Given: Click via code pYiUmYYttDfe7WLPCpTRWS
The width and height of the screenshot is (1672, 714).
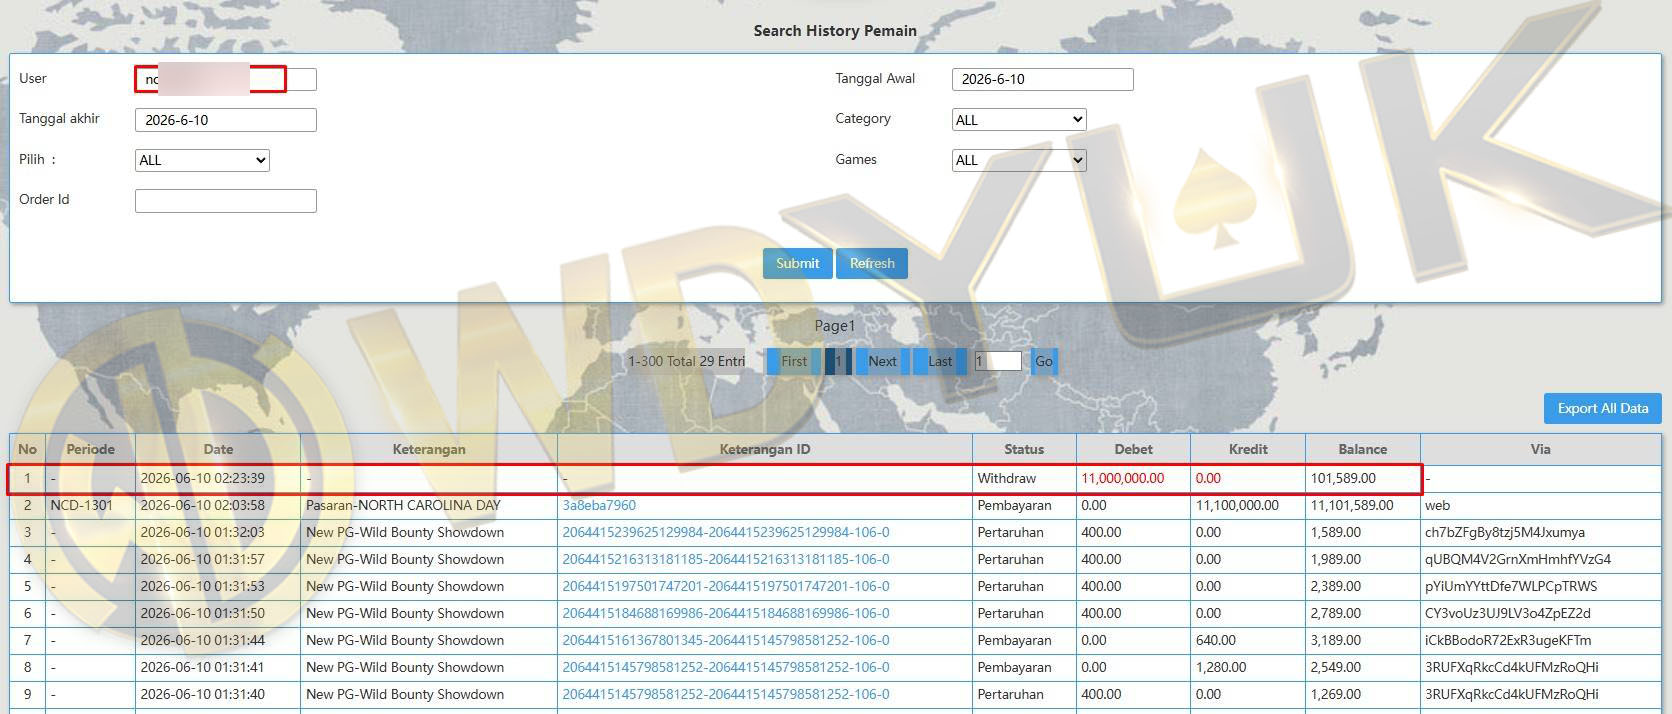Looking at the screenshot, I should (1511, 586).
